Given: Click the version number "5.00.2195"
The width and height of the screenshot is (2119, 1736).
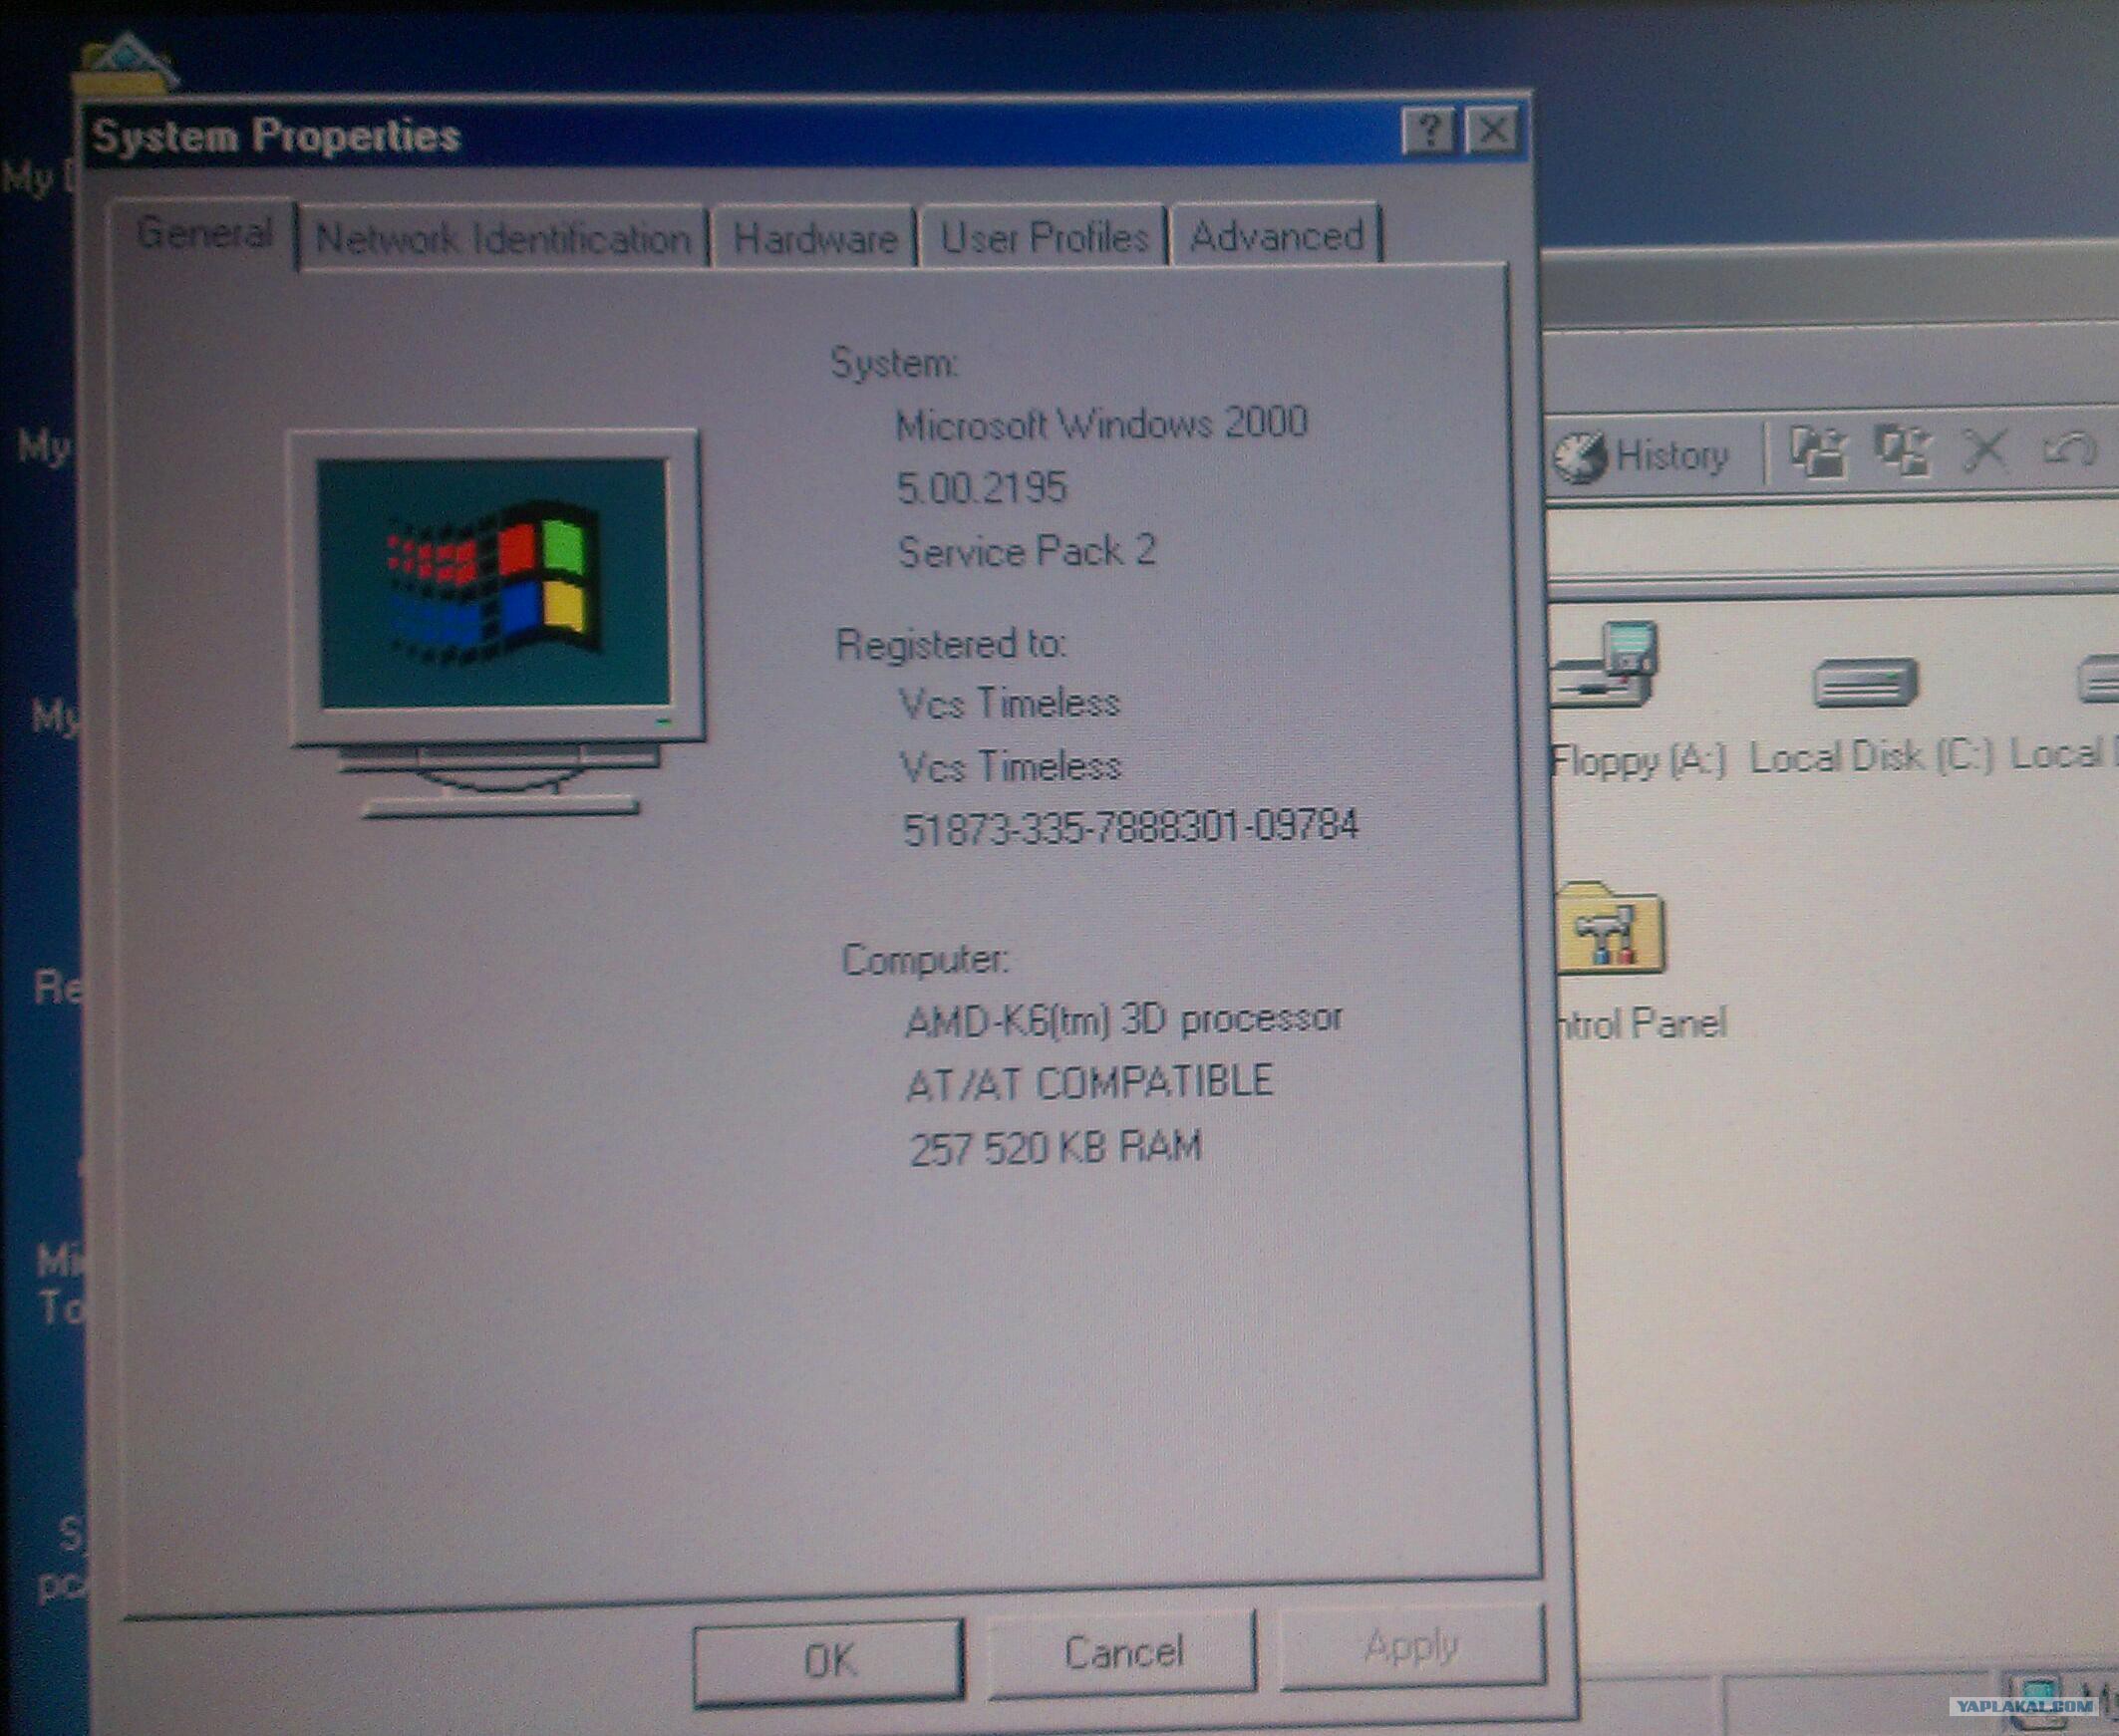Looking at the screenshot, I should [981, 488].
